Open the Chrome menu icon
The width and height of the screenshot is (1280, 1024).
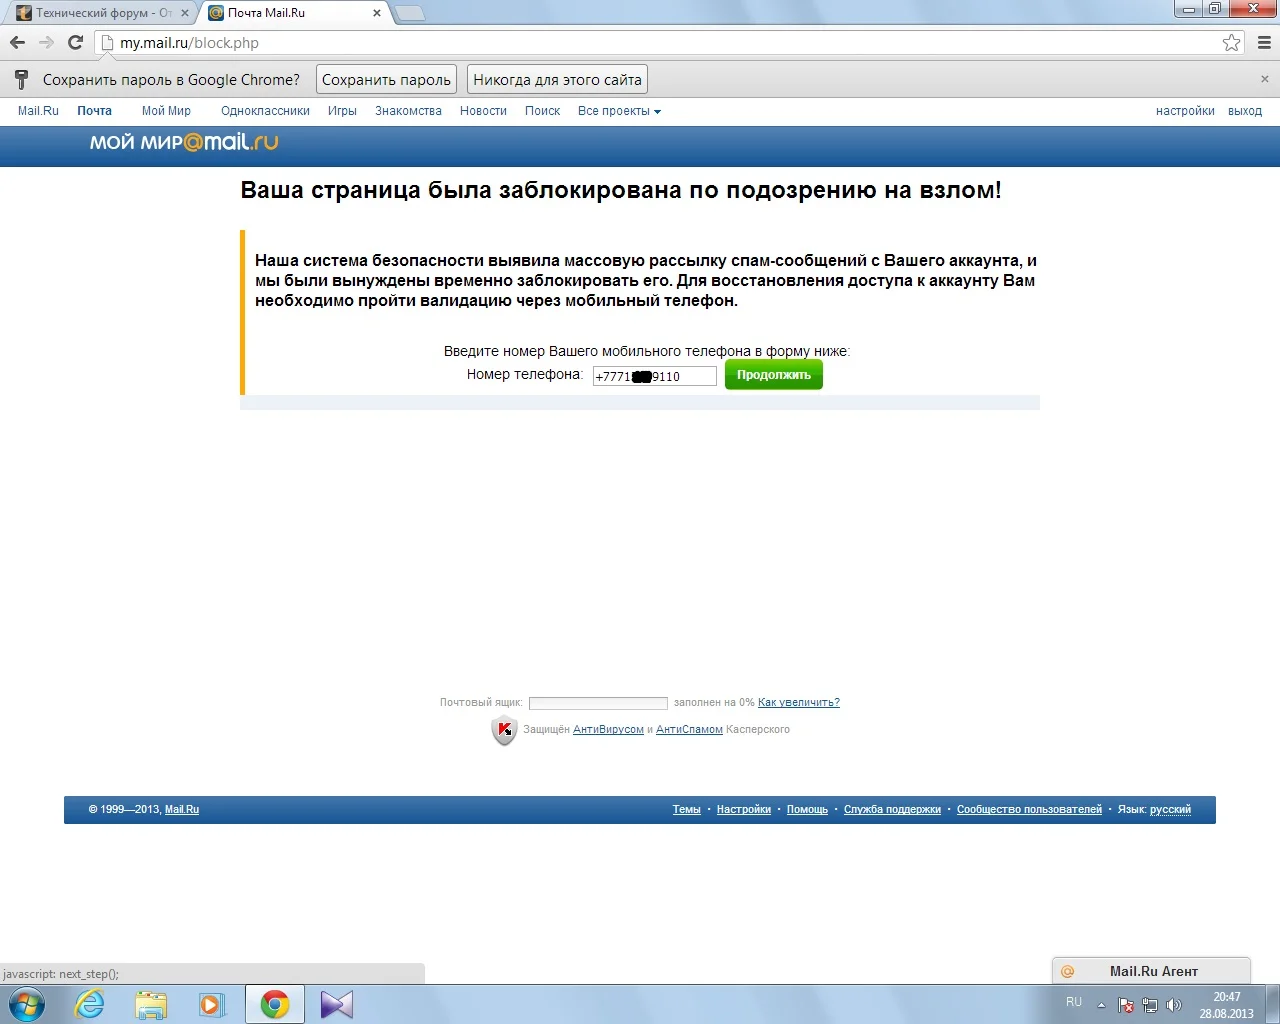point(1264,43)
